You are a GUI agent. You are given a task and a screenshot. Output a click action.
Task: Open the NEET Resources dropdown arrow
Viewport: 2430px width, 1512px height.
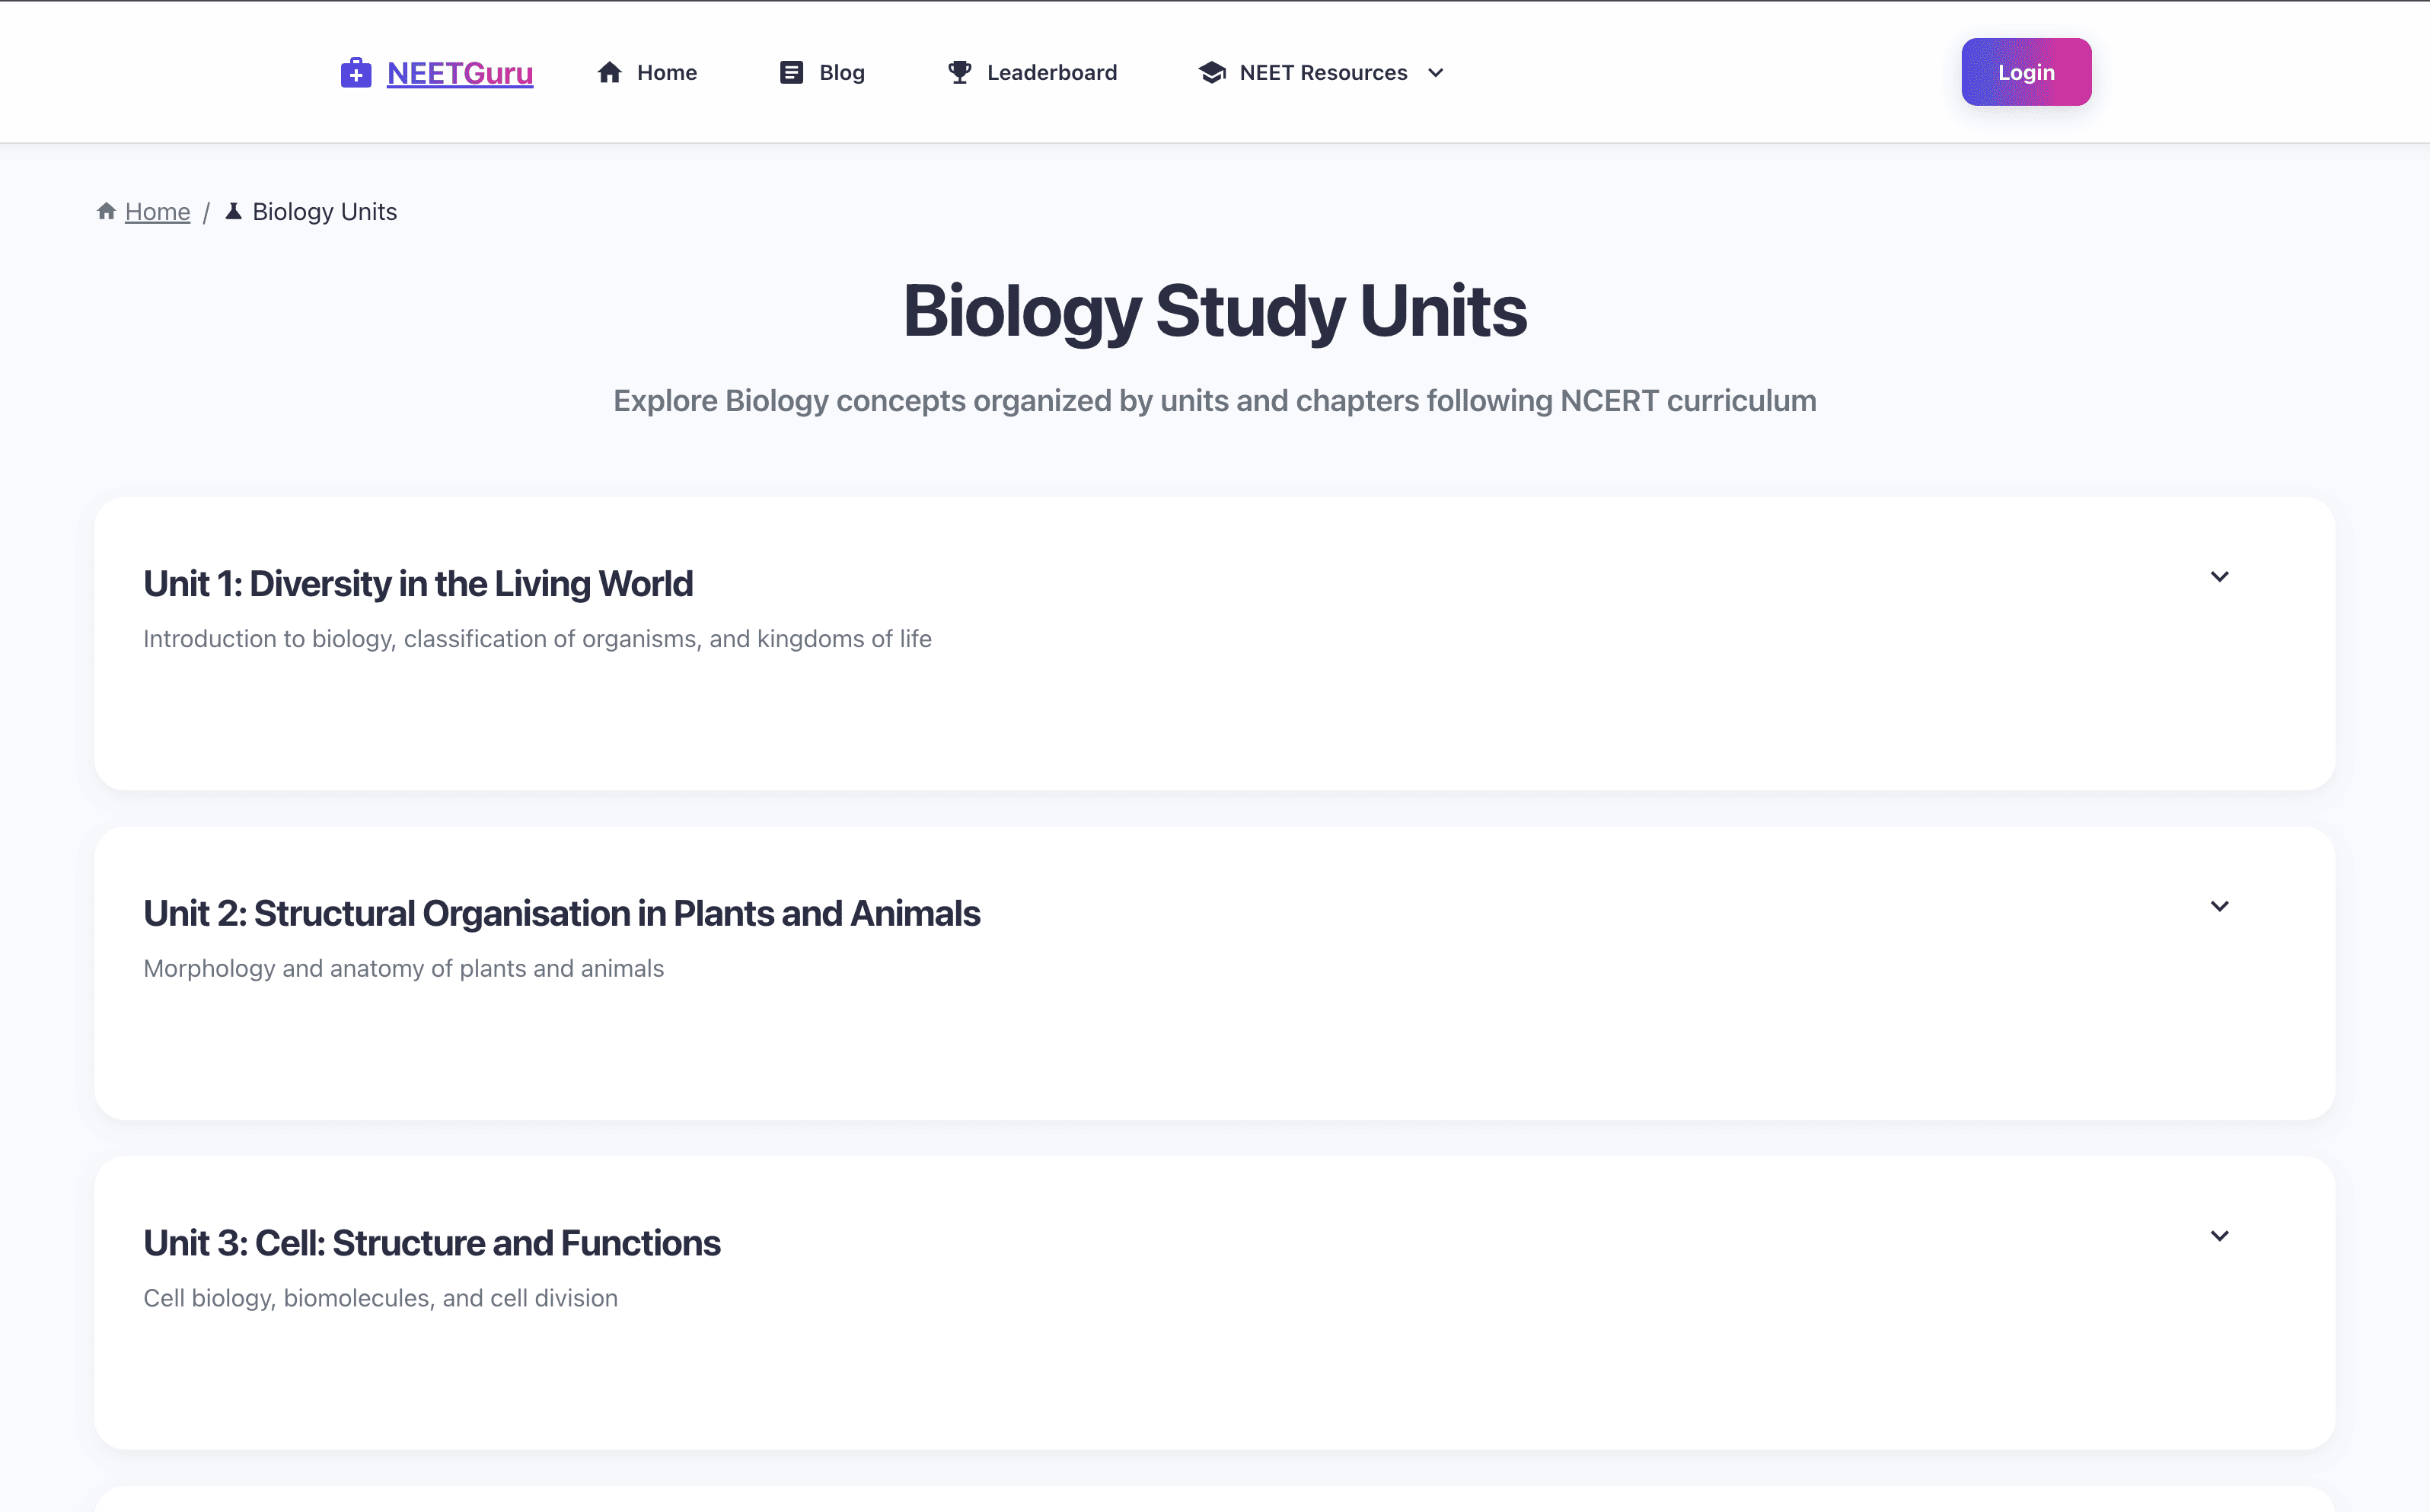[x=1436, y=73]
